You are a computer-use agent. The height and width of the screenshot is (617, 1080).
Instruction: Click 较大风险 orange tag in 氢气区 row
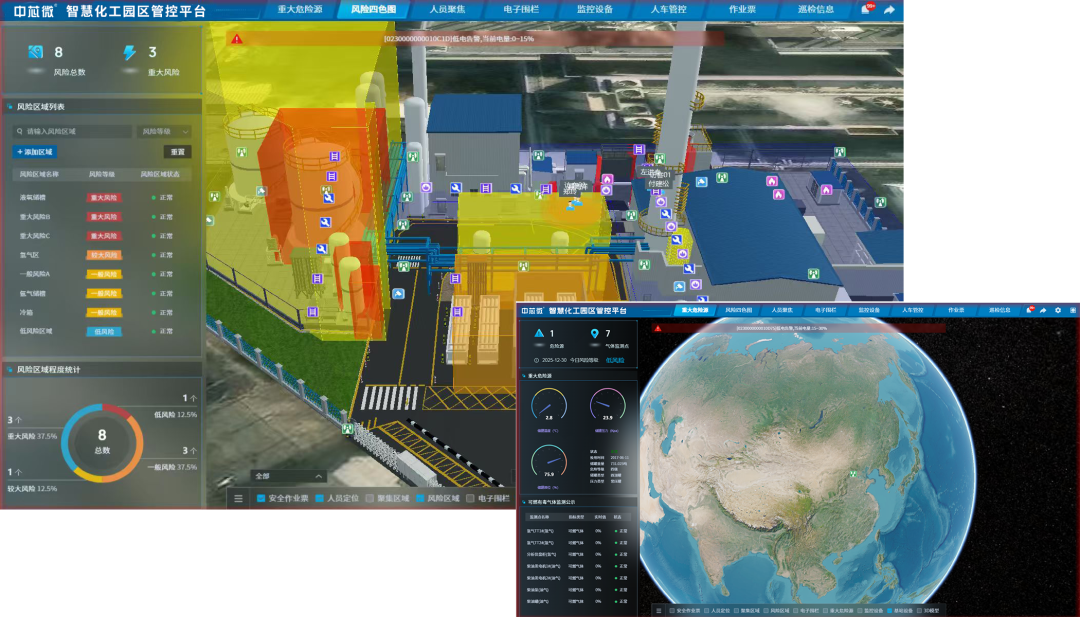click(x=104, y=255)
